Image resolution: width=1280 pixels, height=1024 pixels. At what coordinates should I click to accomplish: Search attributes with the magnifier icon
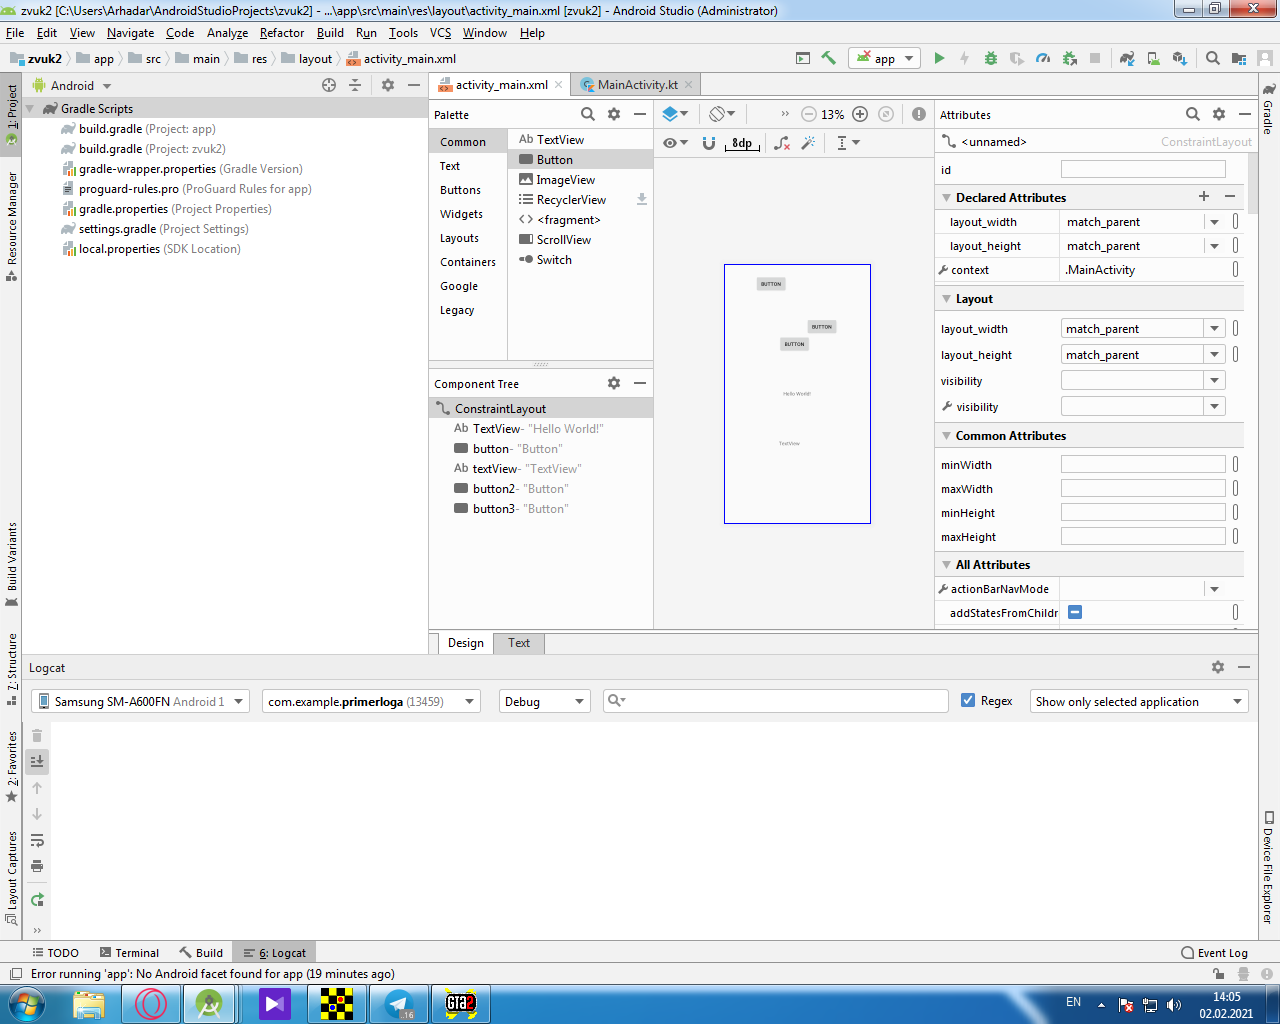(1193, 114)
